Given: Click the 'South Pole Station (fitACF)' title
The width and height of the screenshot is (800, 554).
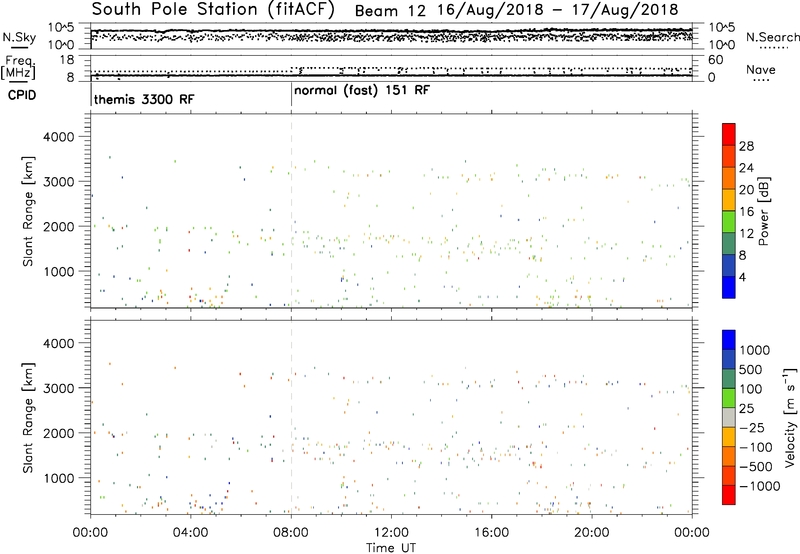Looking at the screenshot, I should tap(213, 10).
